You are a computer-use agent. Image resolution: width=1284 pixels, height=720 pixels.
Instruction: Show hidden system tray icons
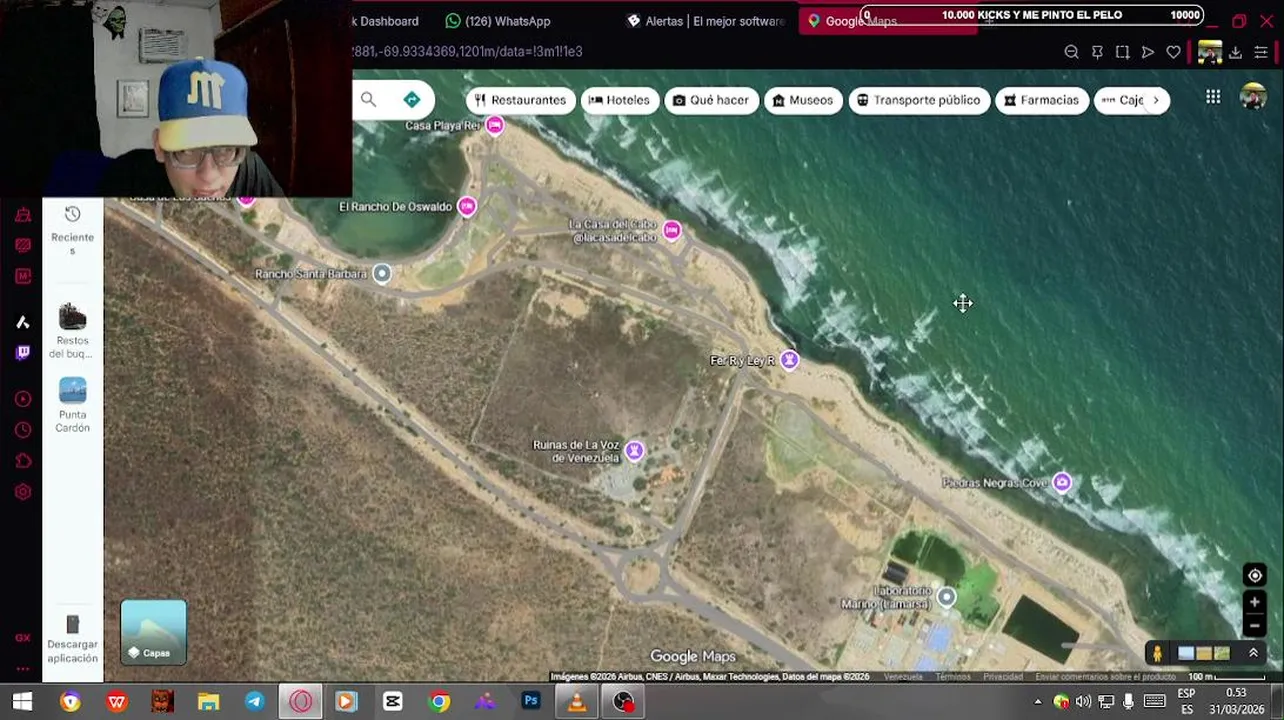[x=1037, y=702]
